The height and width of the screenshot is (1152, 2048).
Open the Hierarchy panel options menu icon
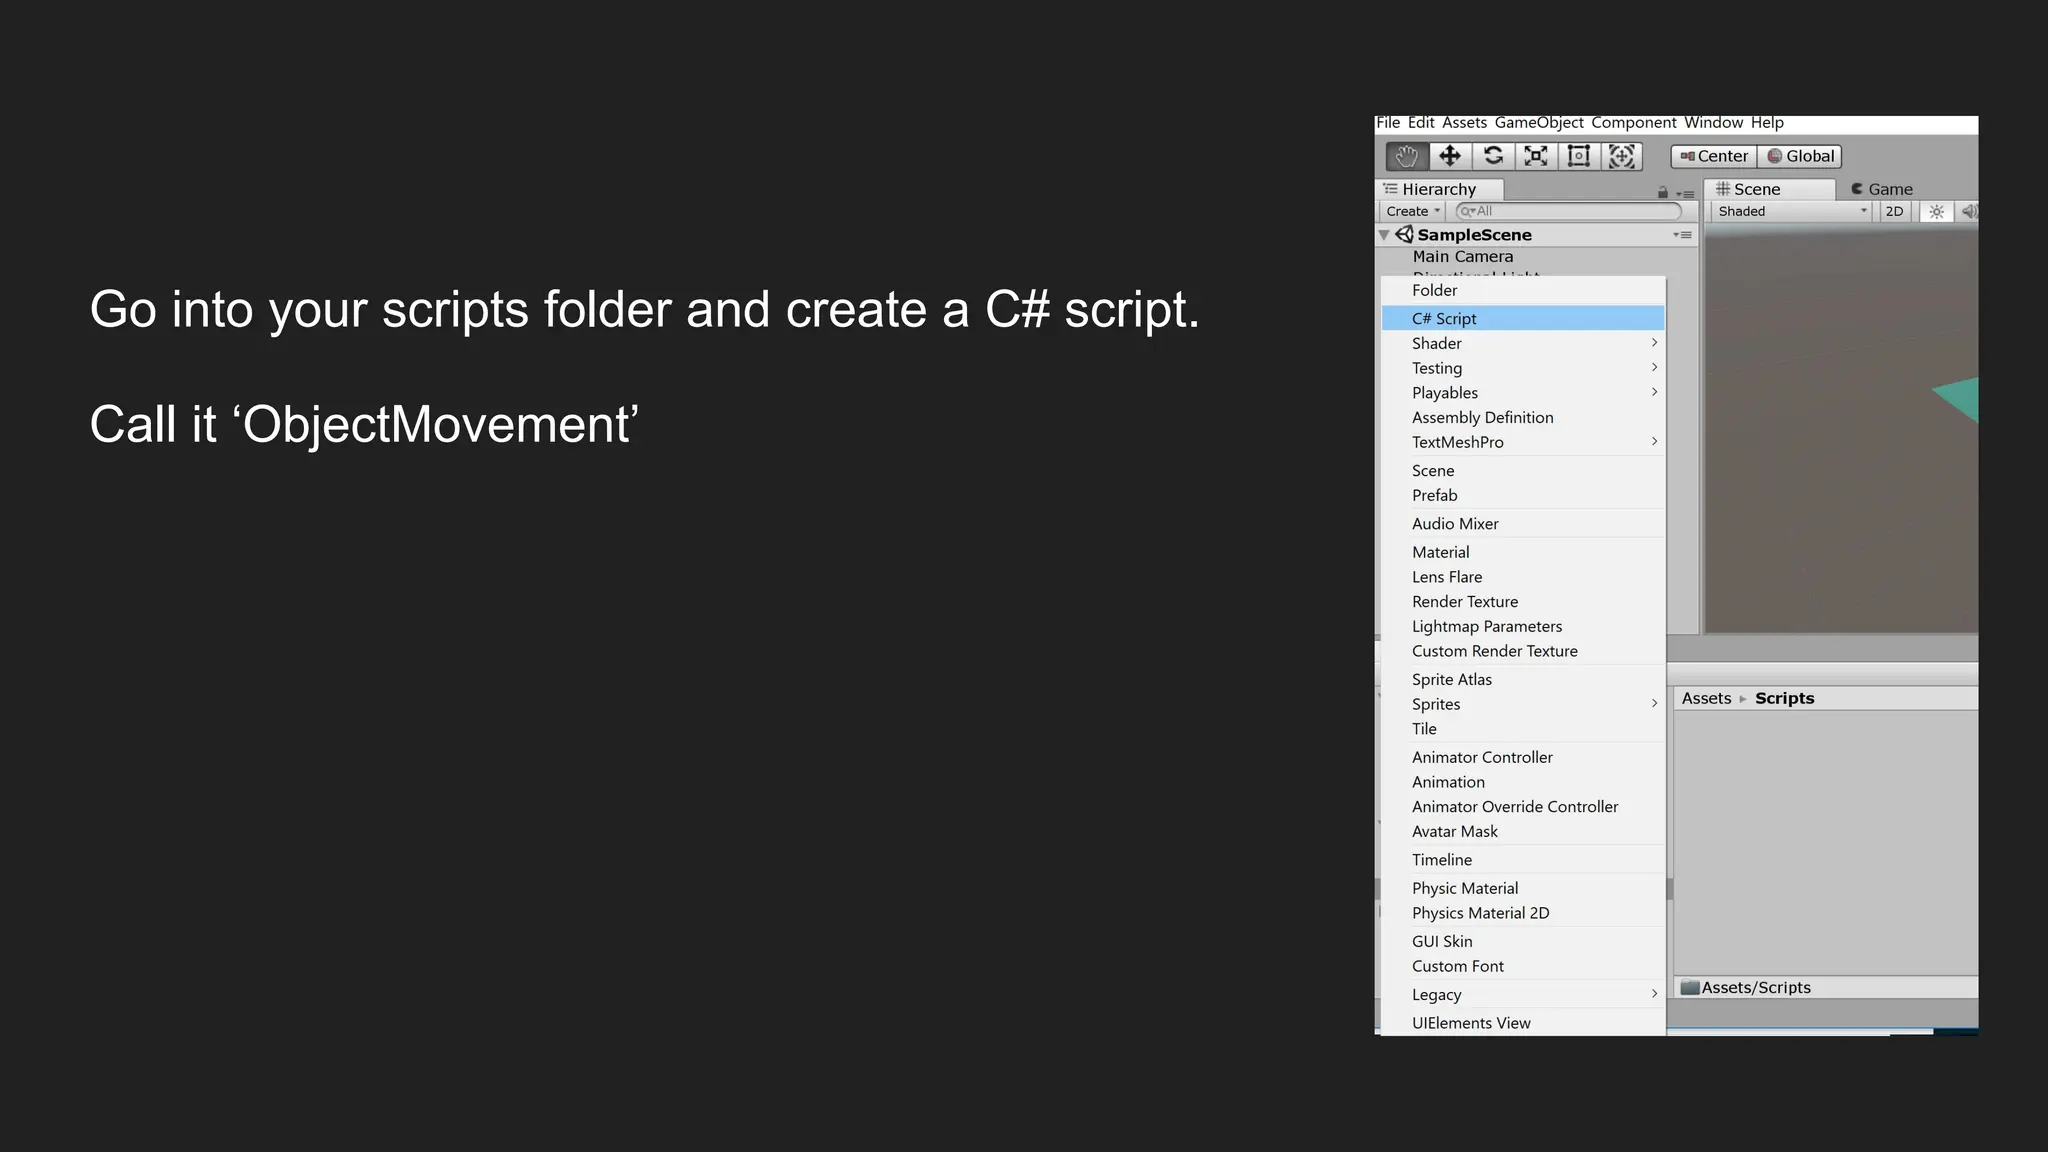pyautogui.click(x=1685, y=194)
